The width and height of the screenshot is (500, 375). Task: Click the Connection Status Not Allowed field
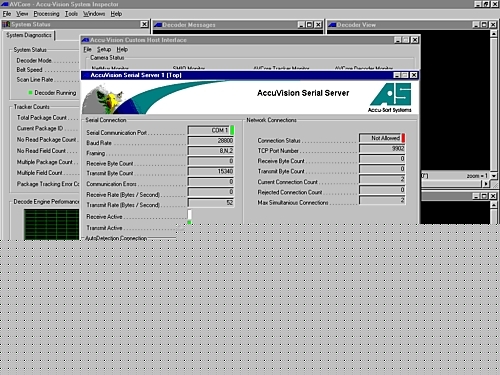click(380, 138)
